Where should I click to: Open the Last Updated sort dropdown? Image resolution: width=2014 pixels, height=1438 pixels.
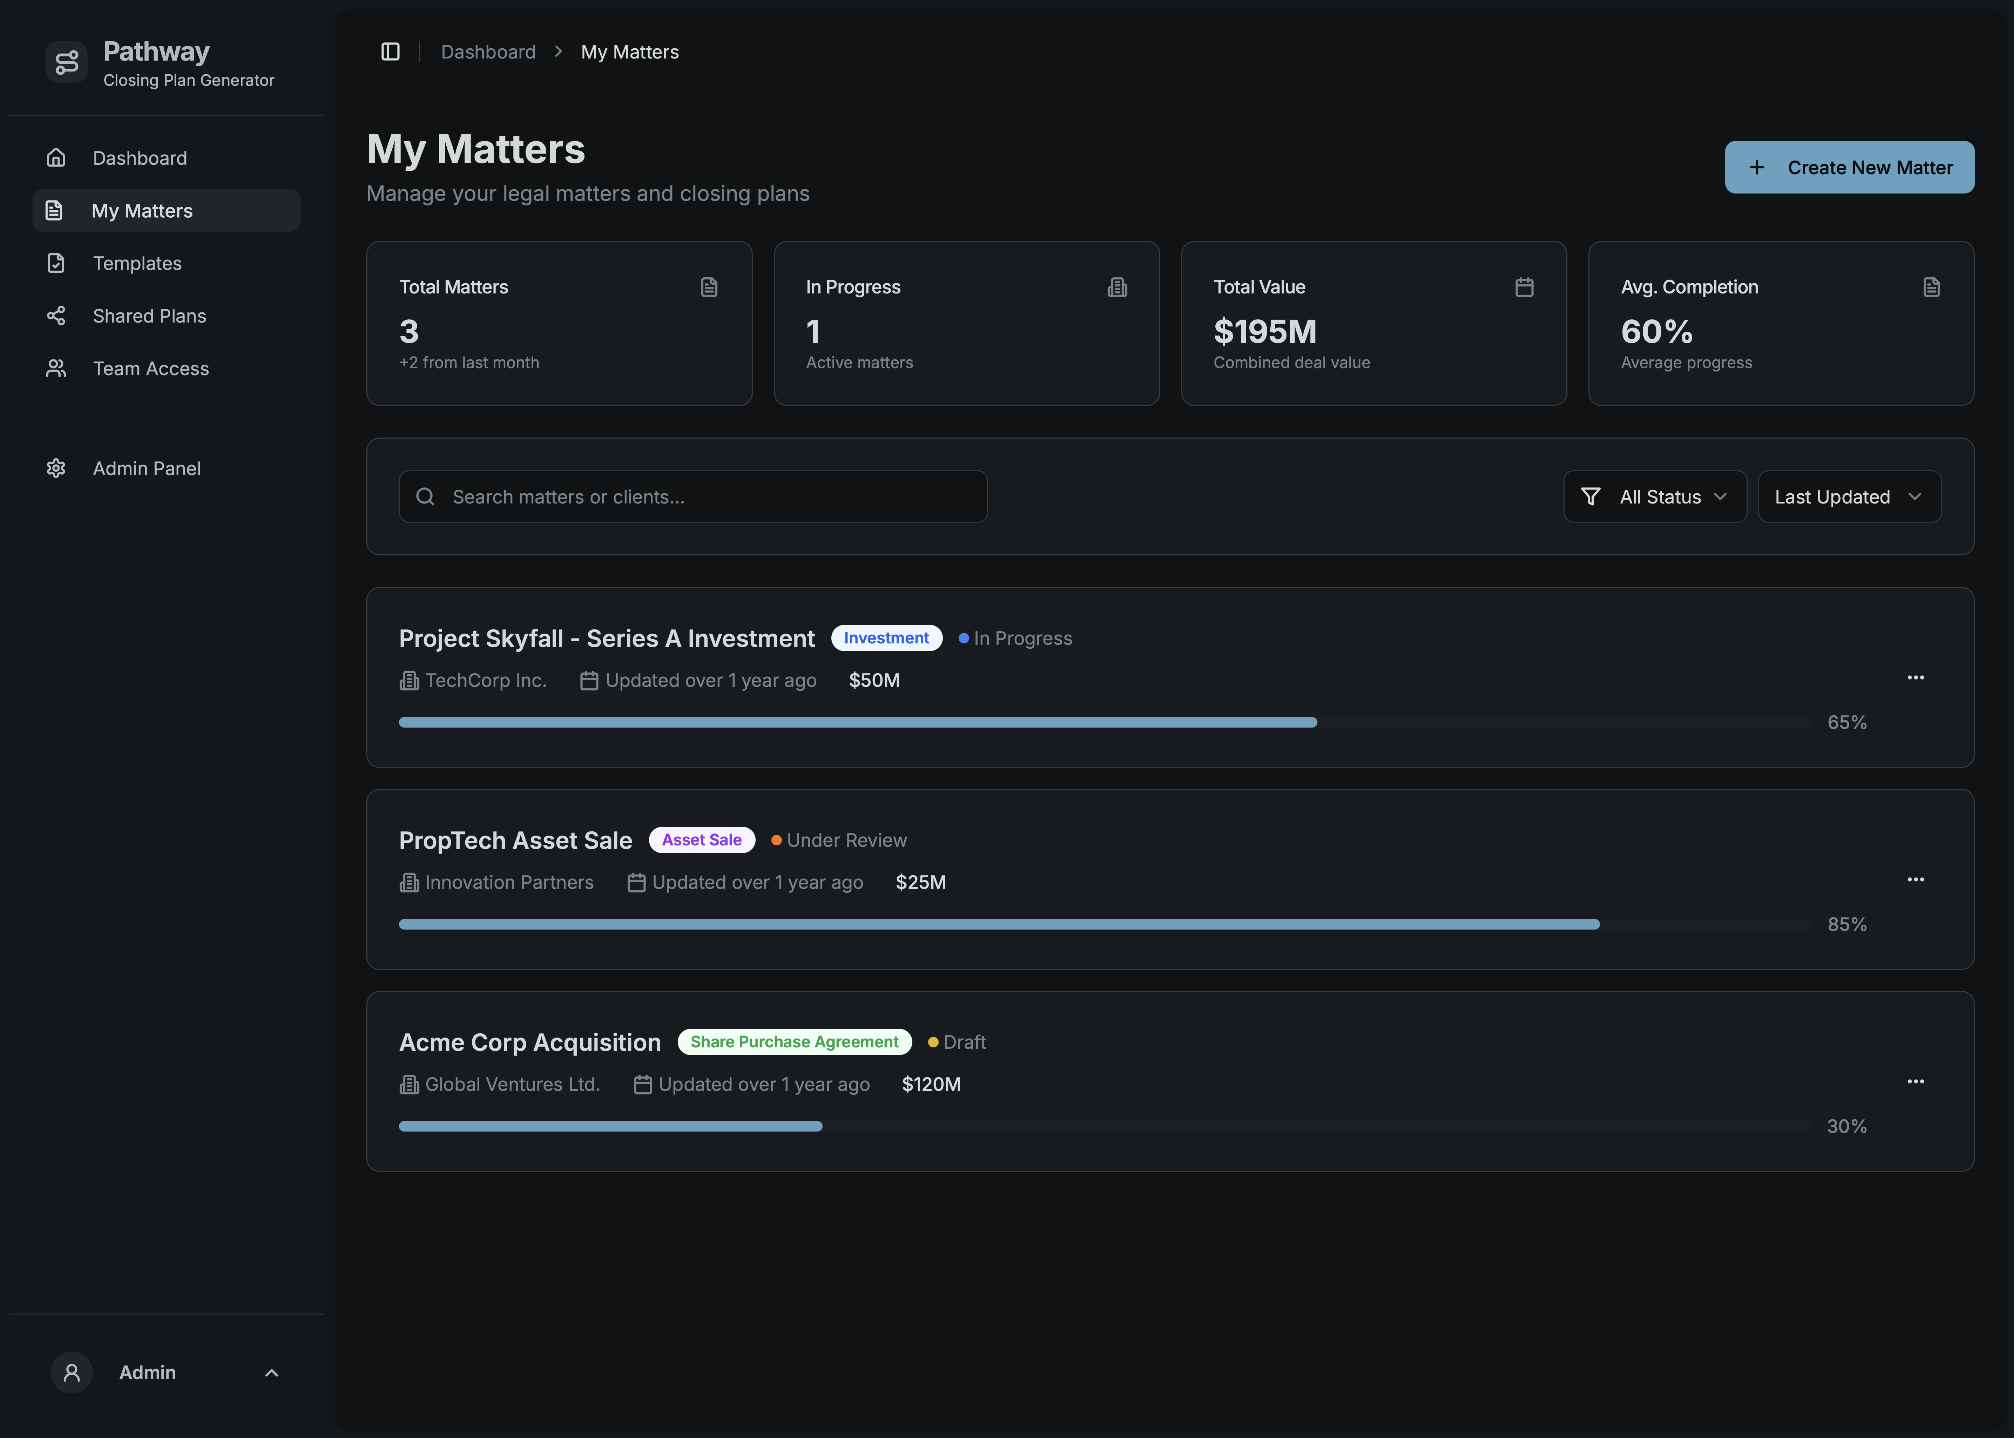click(1848, 497)
